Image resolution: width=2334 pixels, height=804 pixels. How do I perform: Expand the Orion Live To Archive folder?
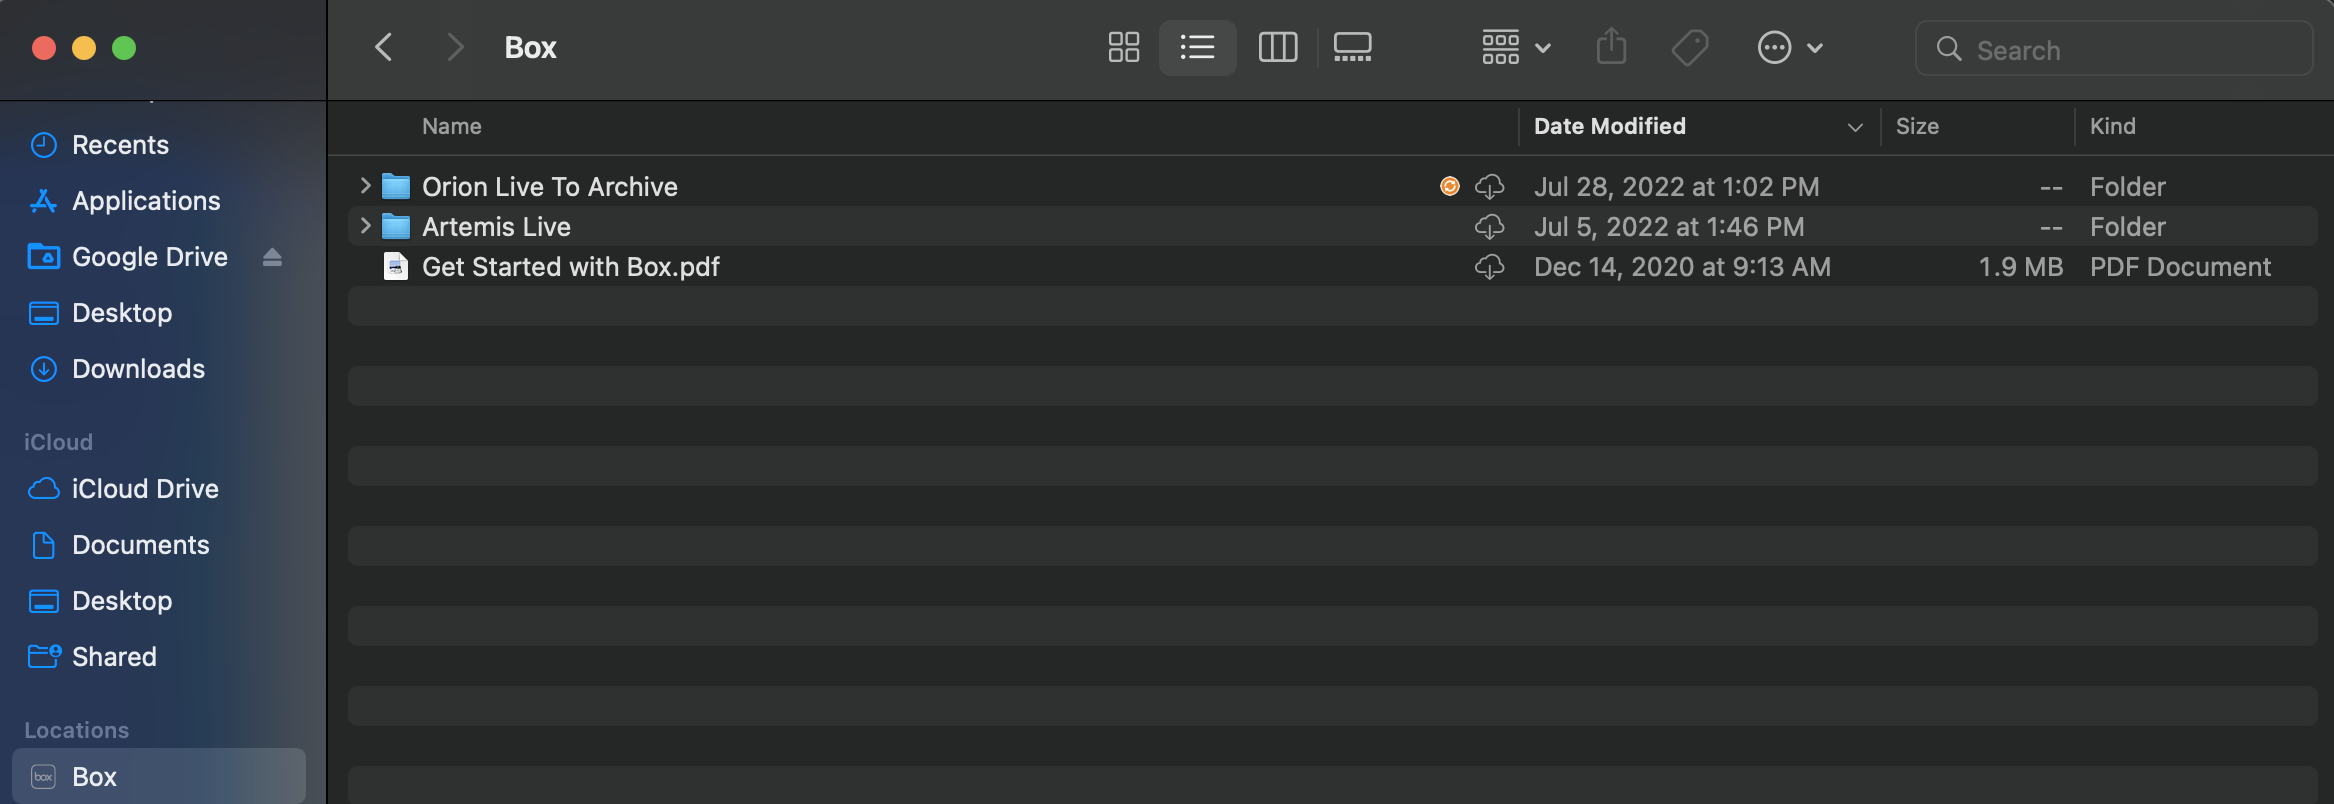(x=365, y=186)
